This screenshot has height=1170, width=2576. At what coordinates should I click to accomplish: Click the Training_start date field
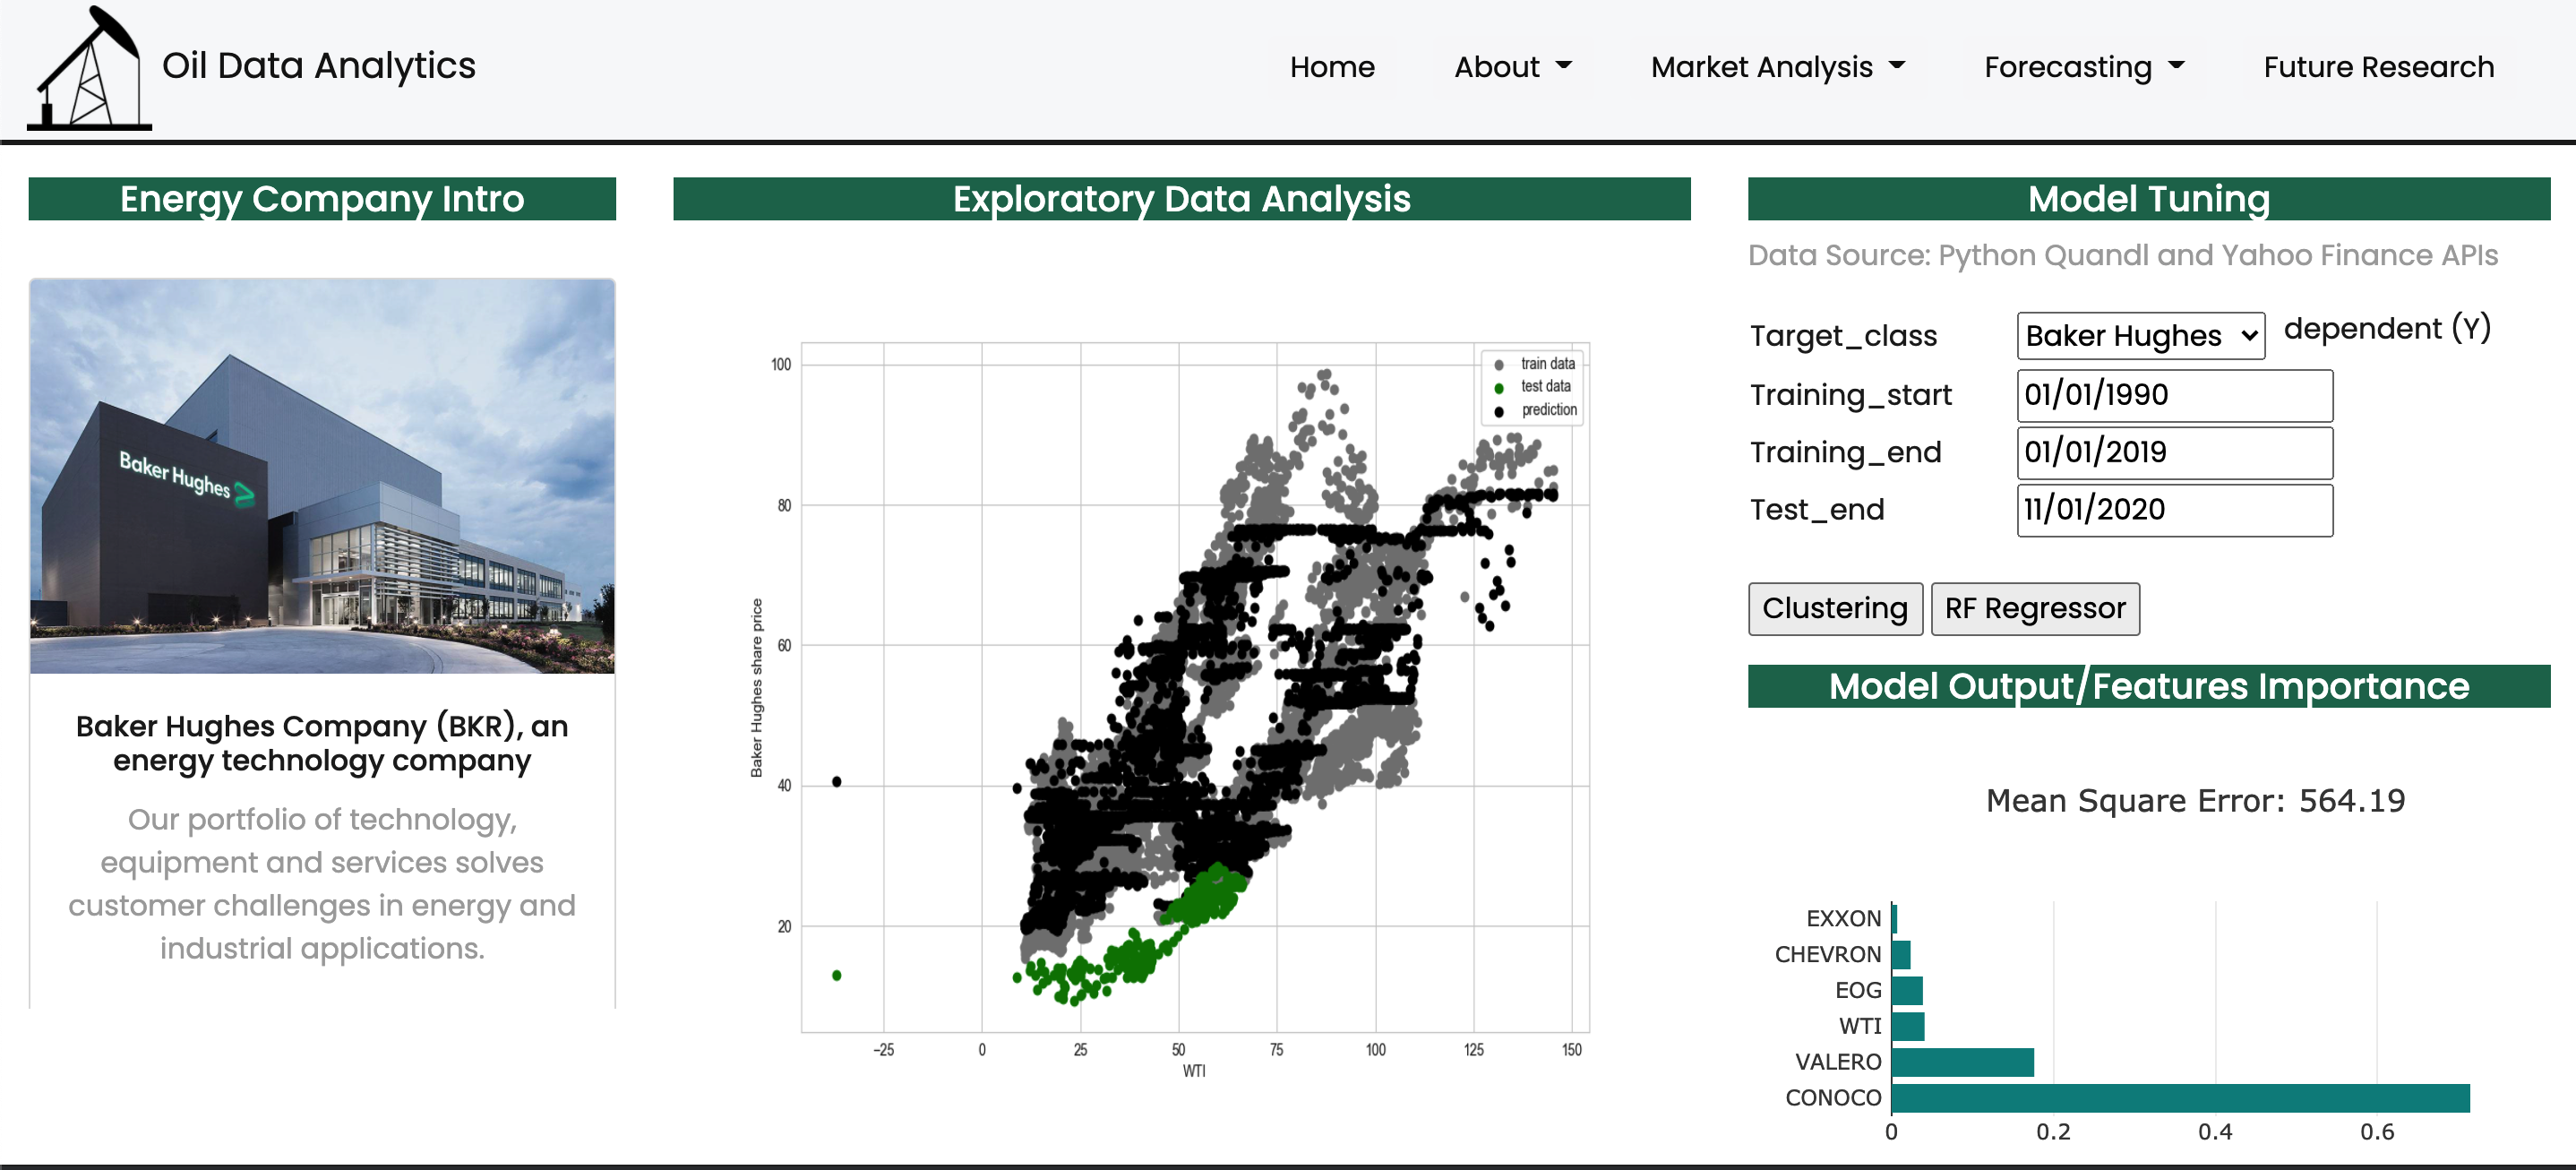[x=2173, y=395]
